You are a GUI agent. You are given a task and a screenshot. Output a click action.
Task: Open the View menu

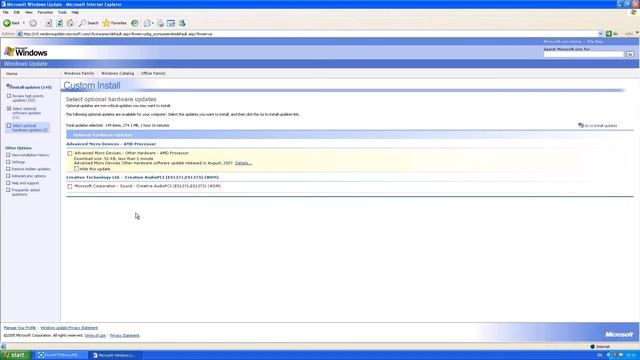(29, 12)
